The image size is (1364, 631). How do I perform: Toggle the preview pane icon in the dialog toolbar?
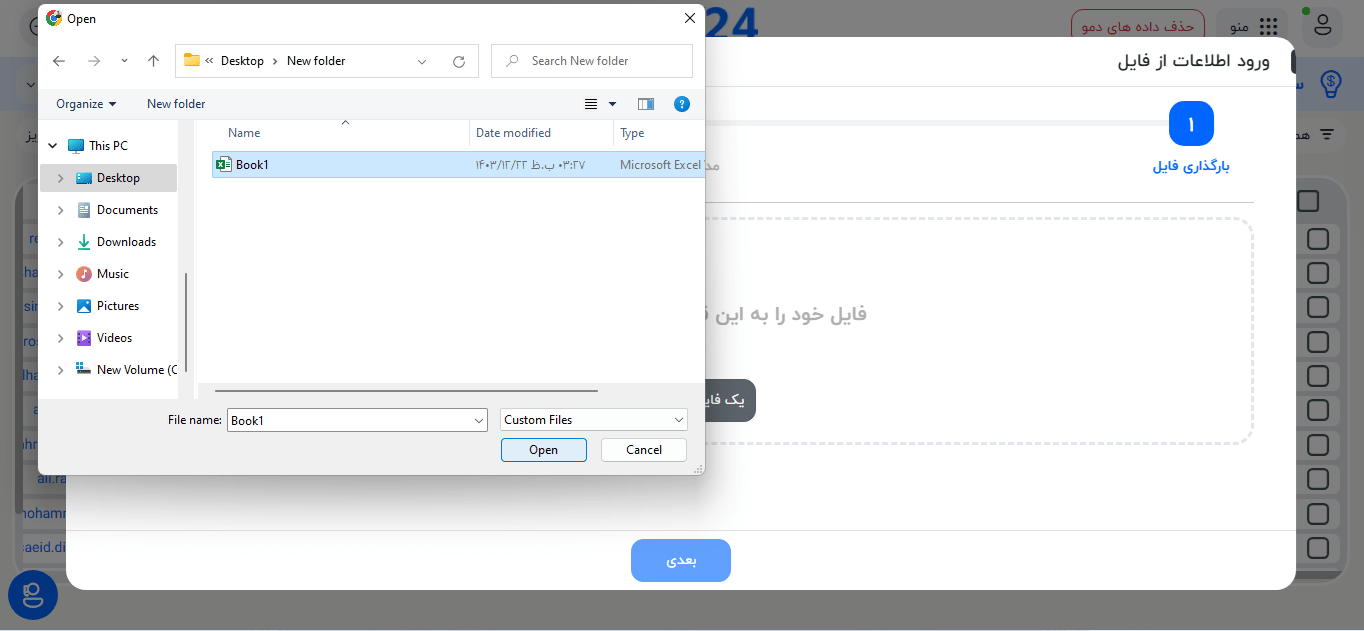(x=645, y=103)
